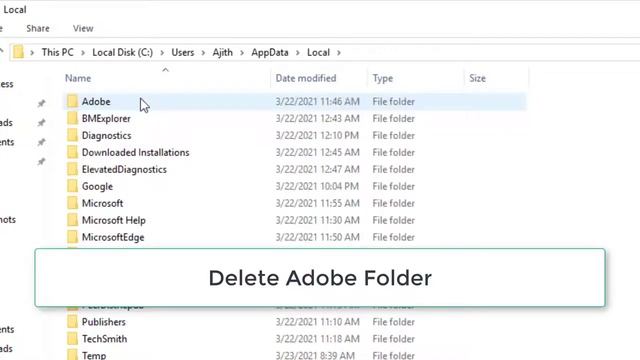
Task: Sort by Date modified column header
Action: pyautogui.click(x=306, y=78)
